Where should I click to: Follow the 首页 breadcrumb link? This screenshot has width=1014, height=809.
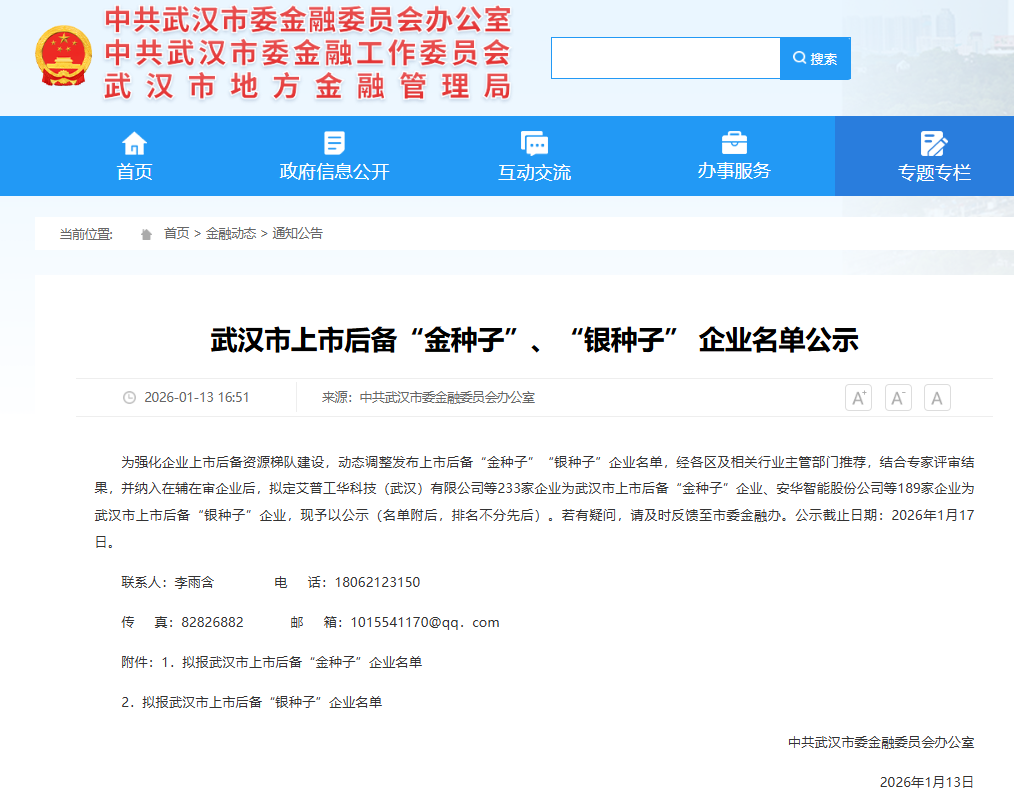coord(176,233)
